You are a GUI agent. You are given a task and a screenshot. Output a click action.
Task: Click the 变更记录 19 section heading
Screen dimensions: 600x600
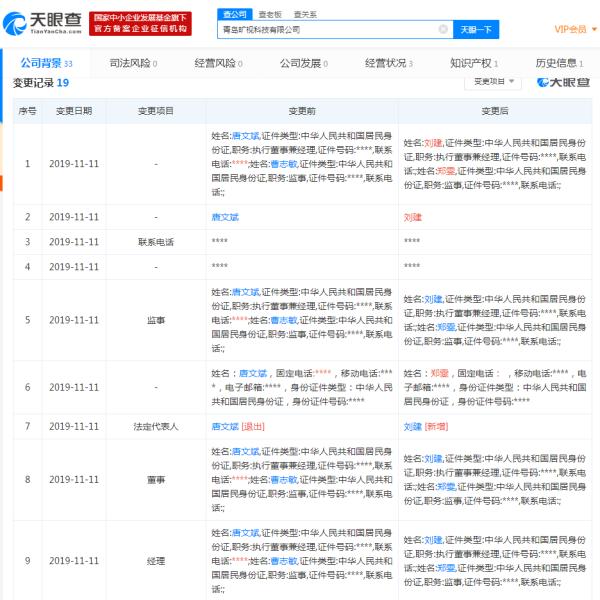point(41,83)
